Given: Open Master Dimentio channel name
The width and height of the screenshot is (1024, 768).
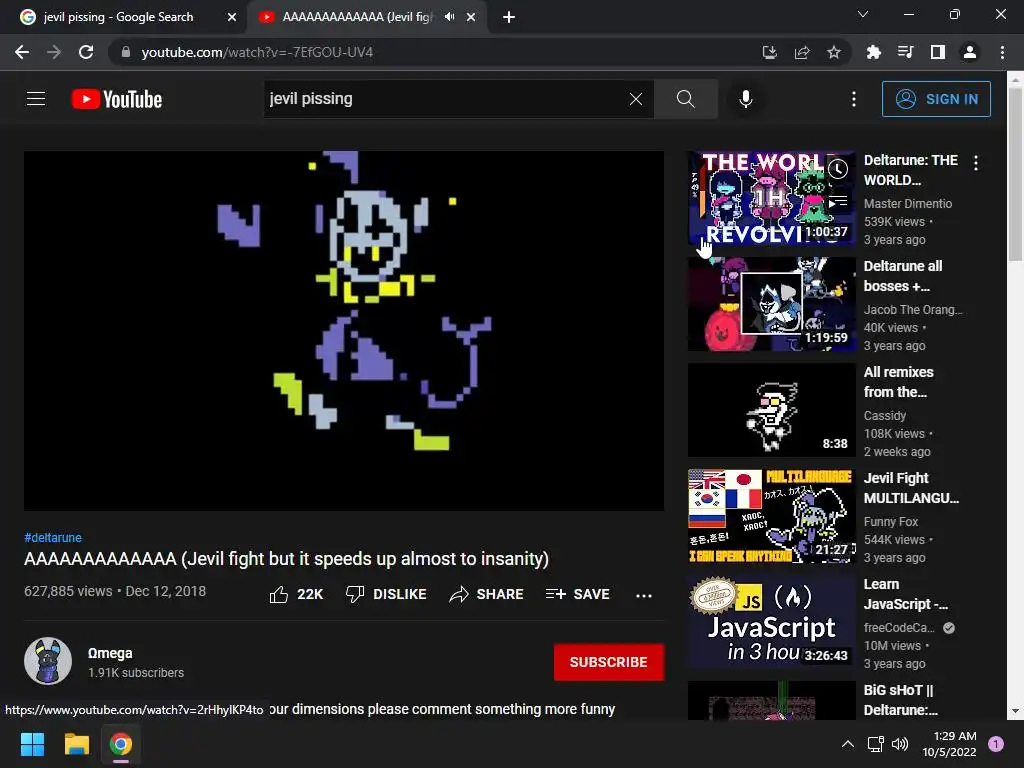Looking at the screenshot, I should point(908,204).
